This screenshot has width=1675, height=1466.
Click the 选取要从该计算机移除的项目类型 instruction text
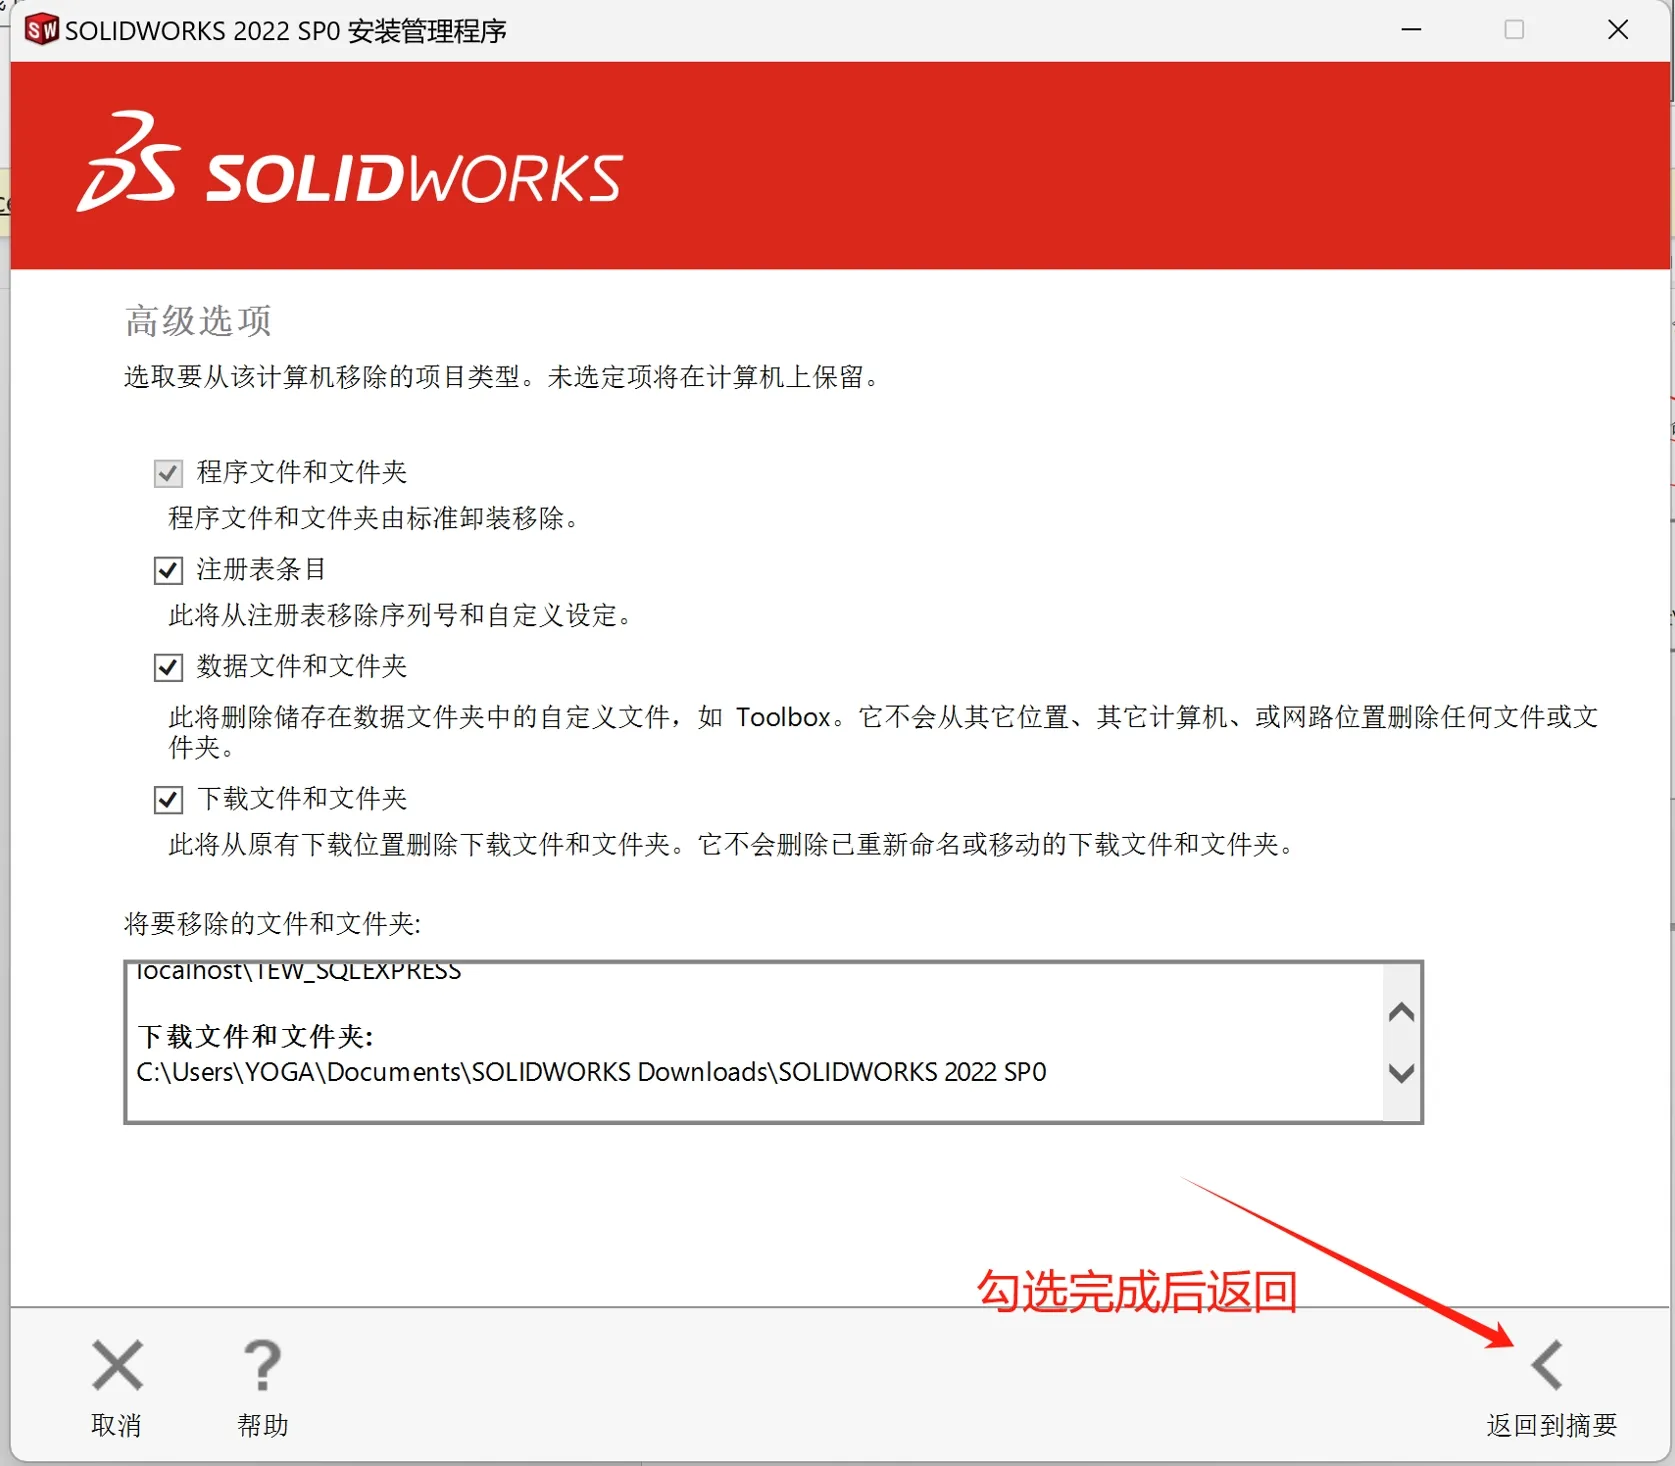click(x=503, y=377)
